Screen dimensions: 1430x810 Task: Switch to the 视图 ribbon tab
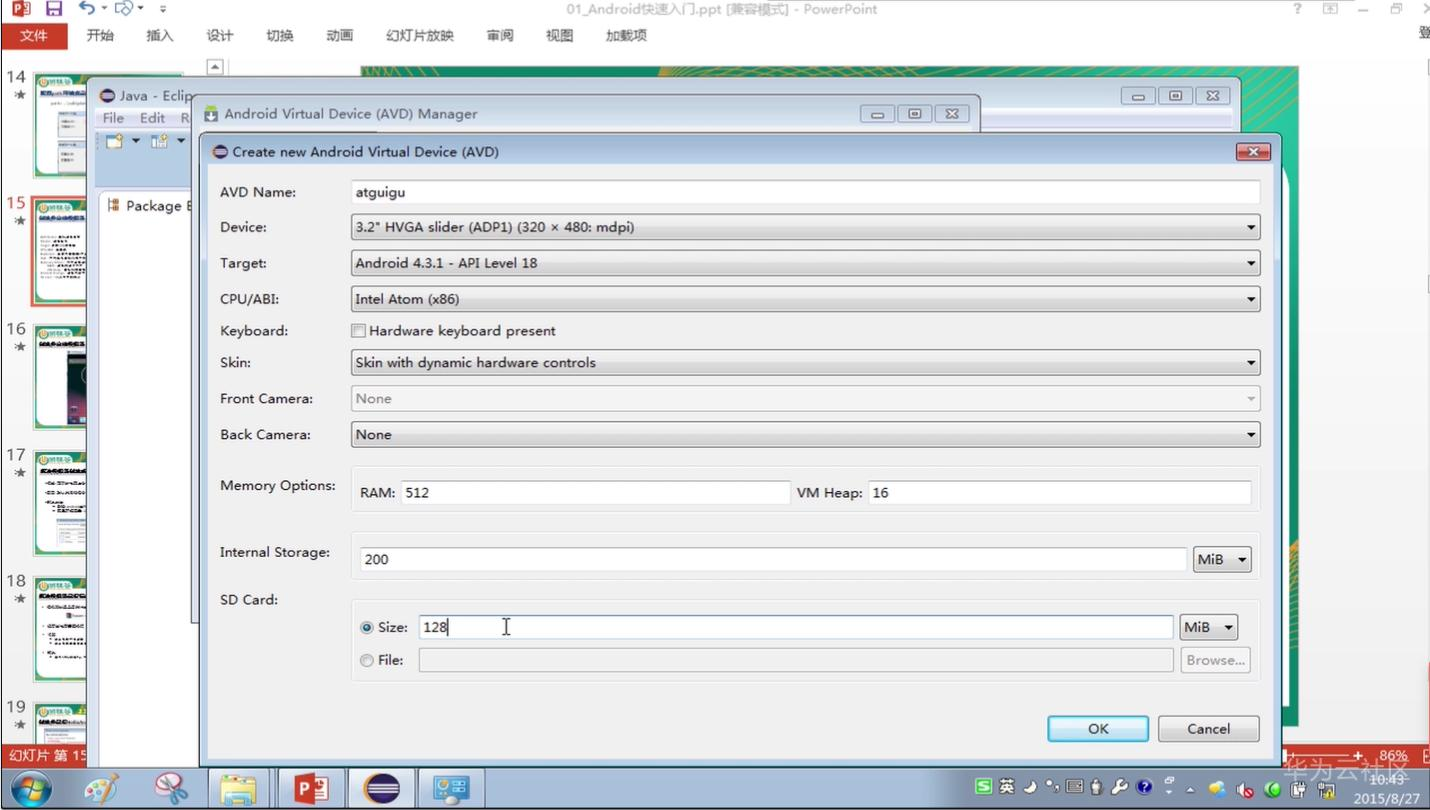point(560,36)
